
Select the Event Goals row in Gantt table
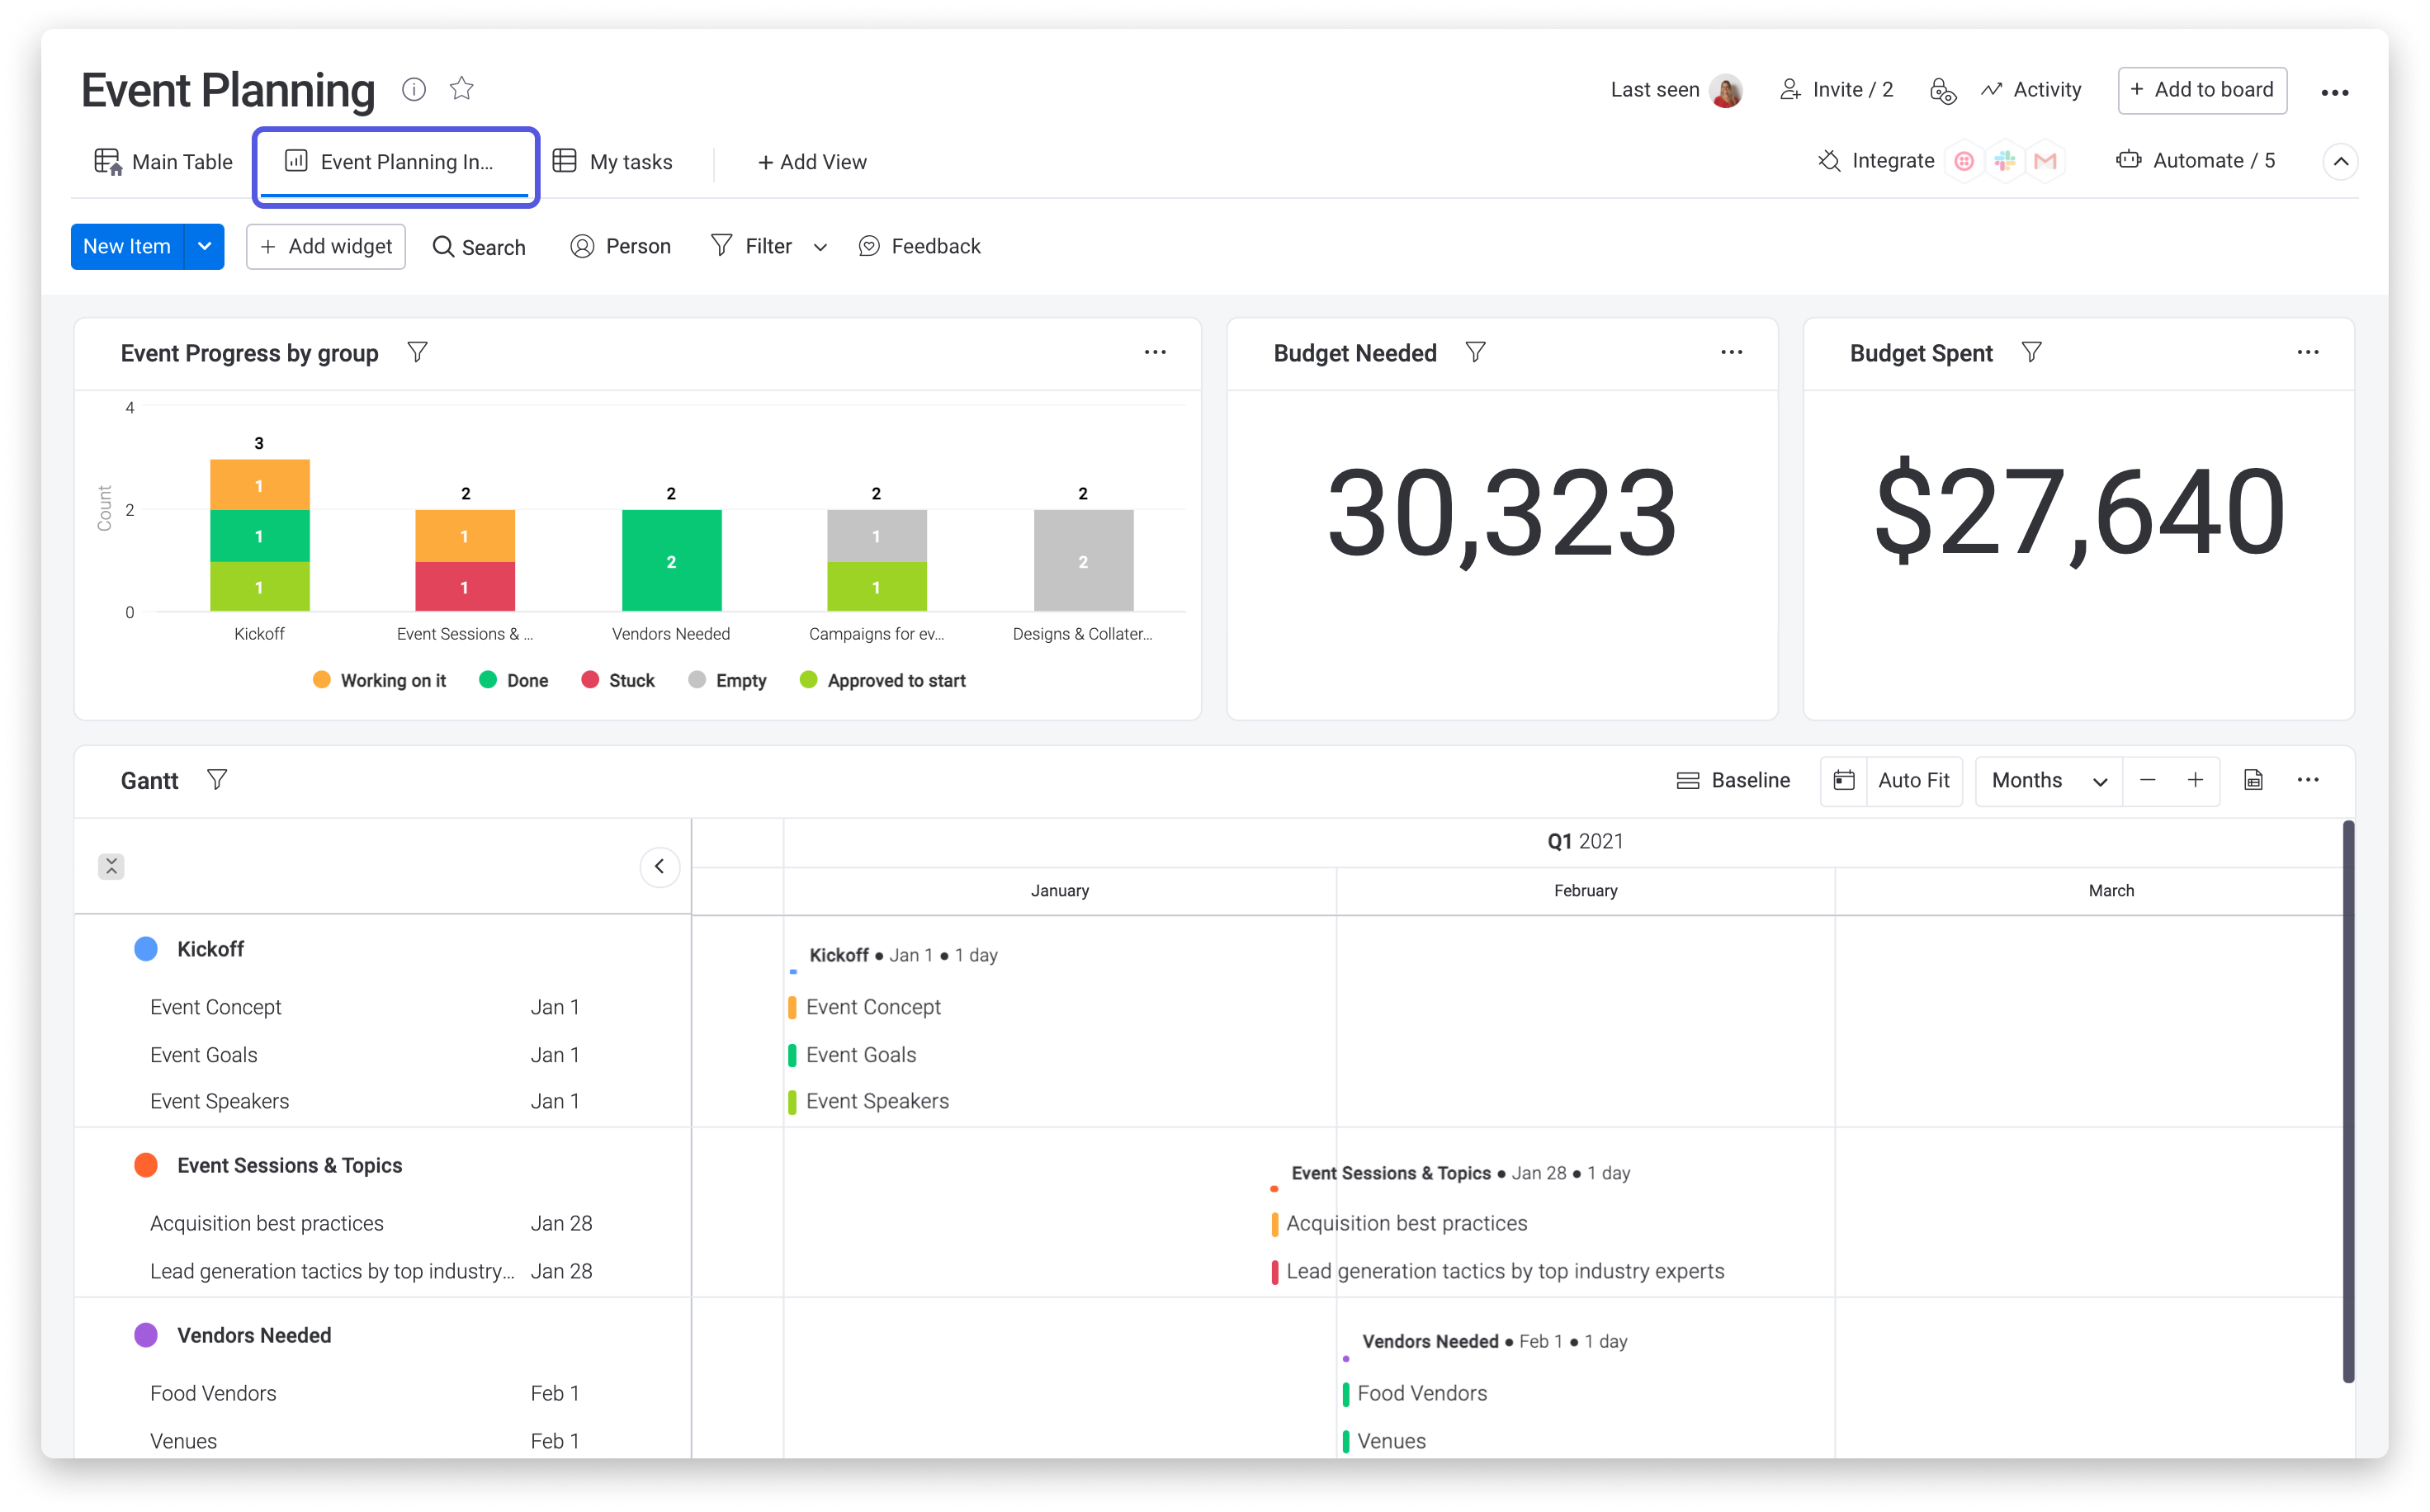[x=383, y=1055]
